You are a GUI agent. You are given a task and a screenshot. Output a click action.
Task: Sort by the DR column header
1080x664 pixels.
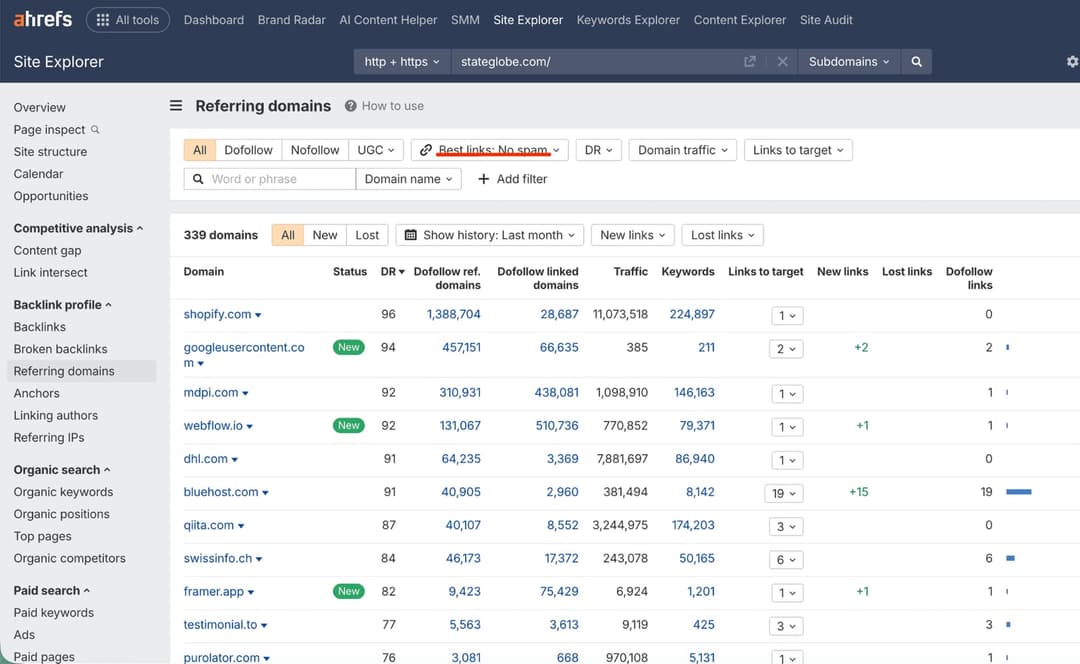click(392, 271)
